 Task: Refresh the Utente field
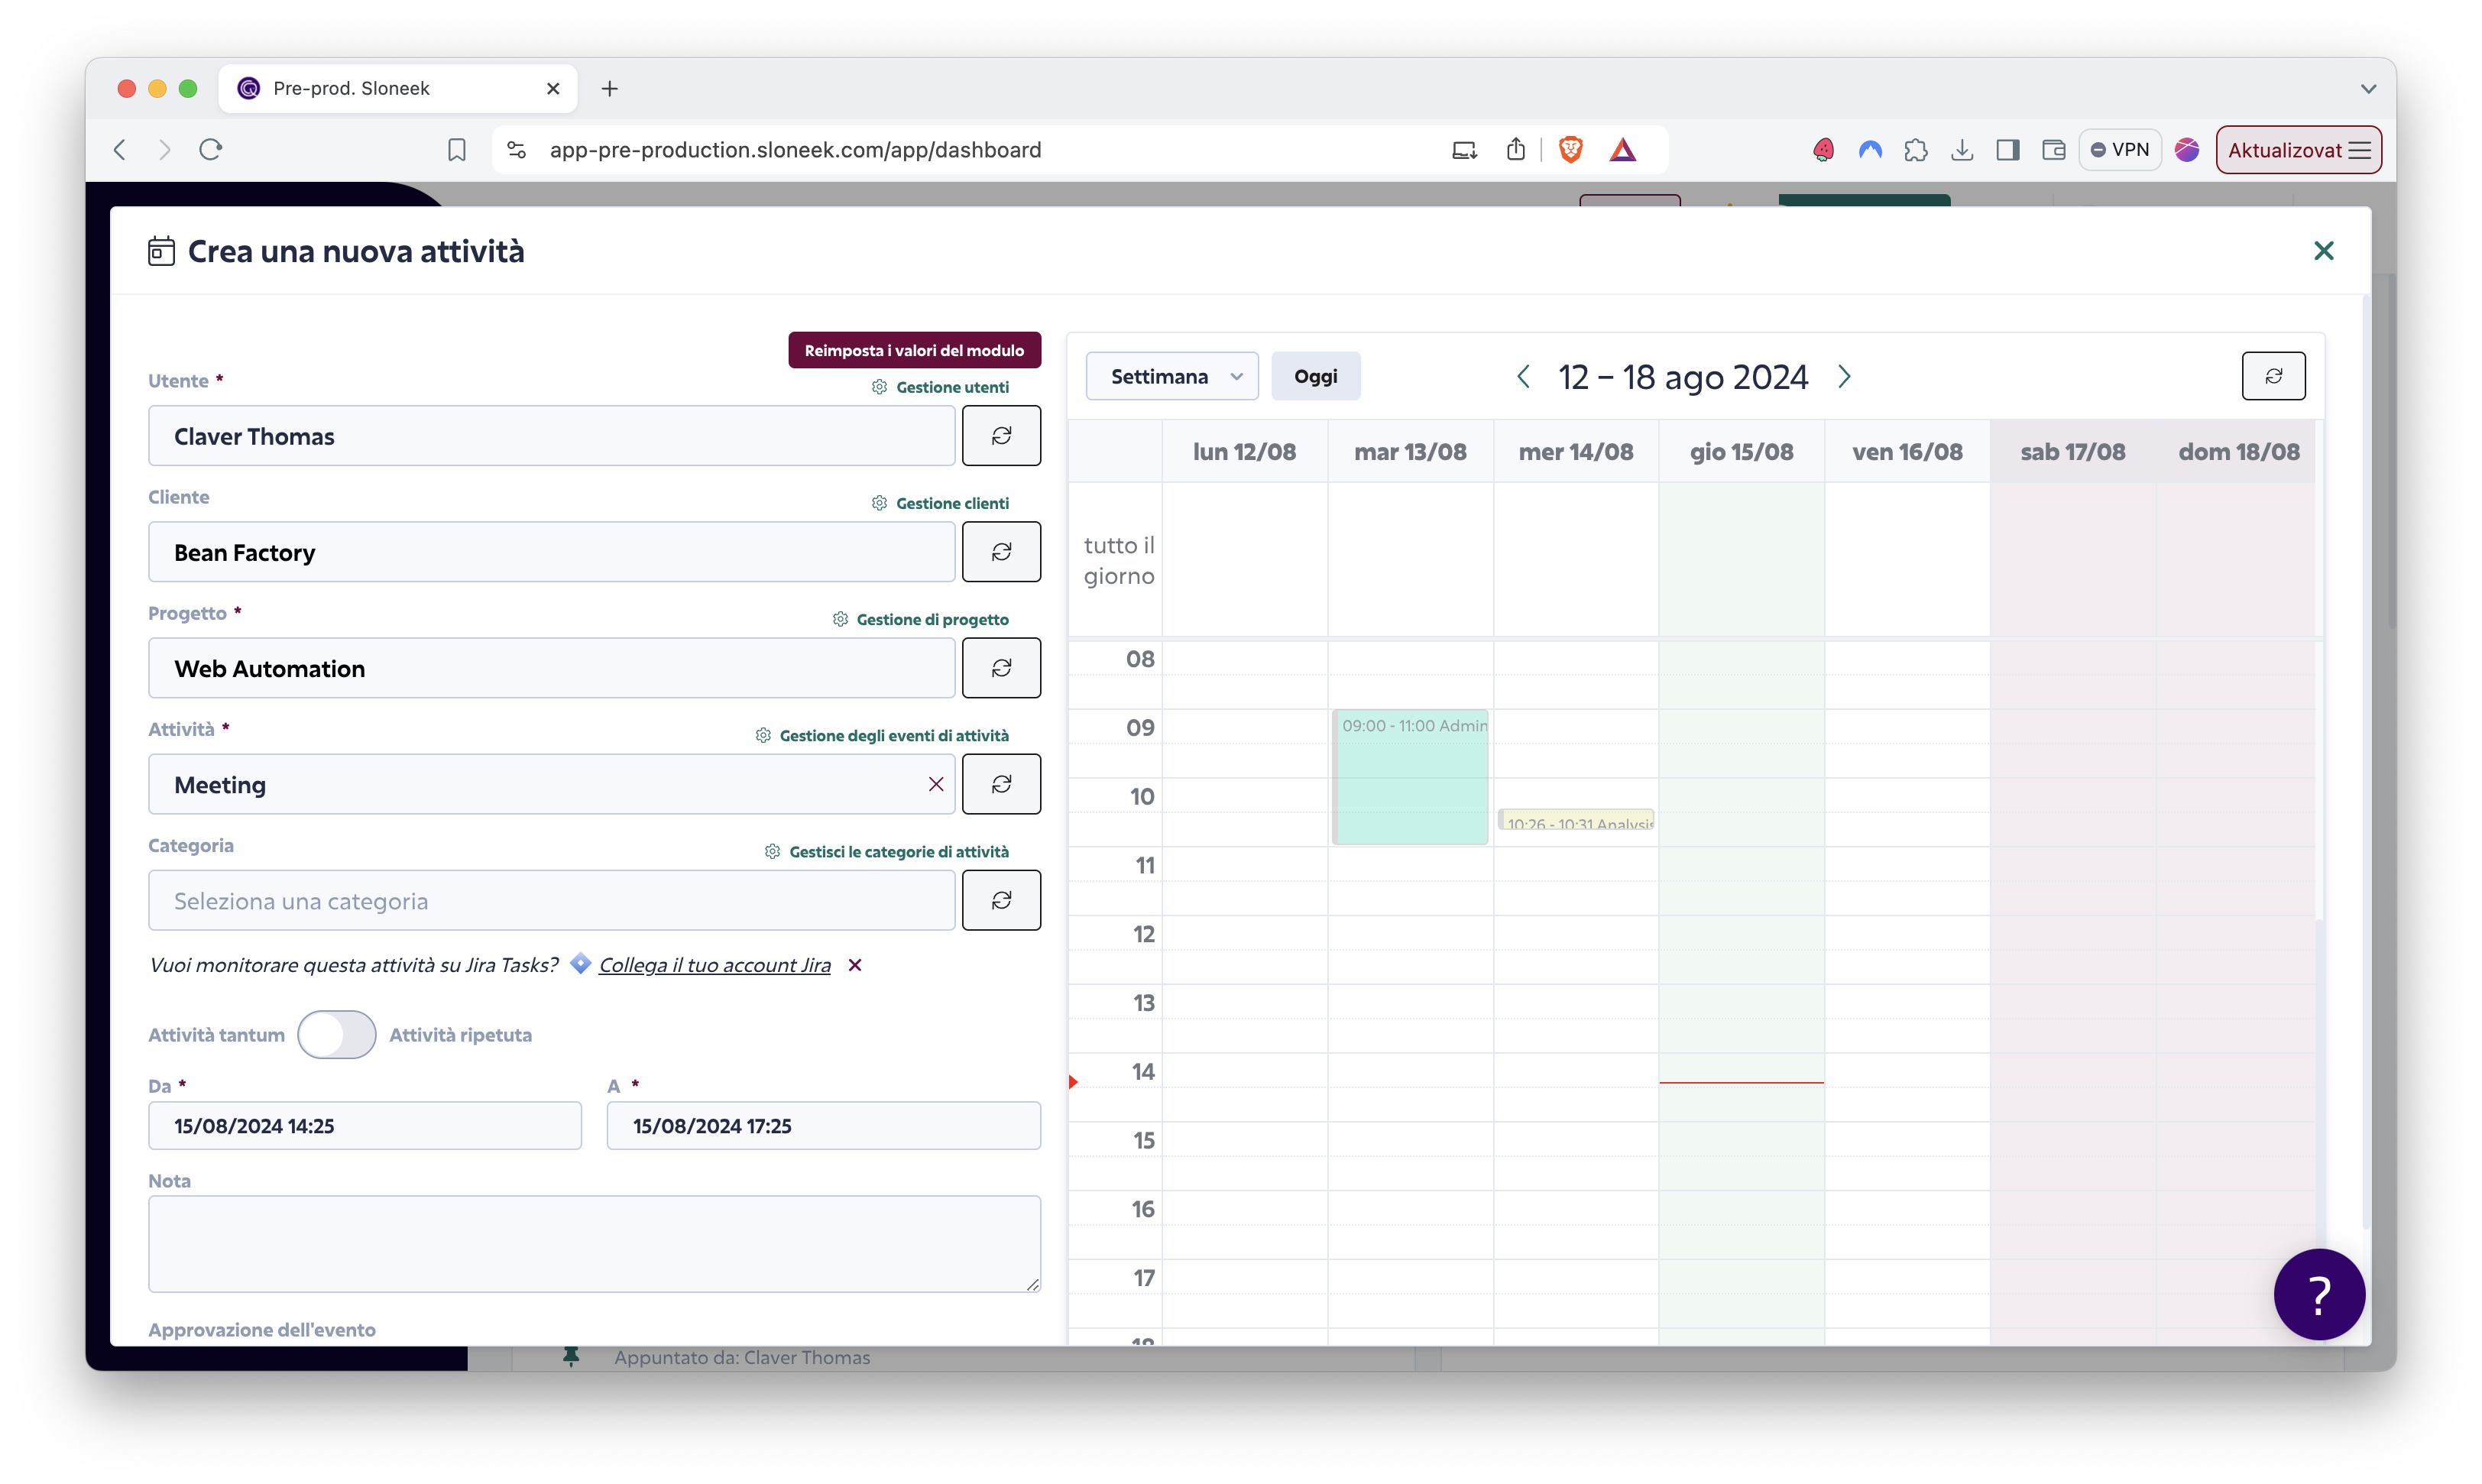coord(1001,436)
